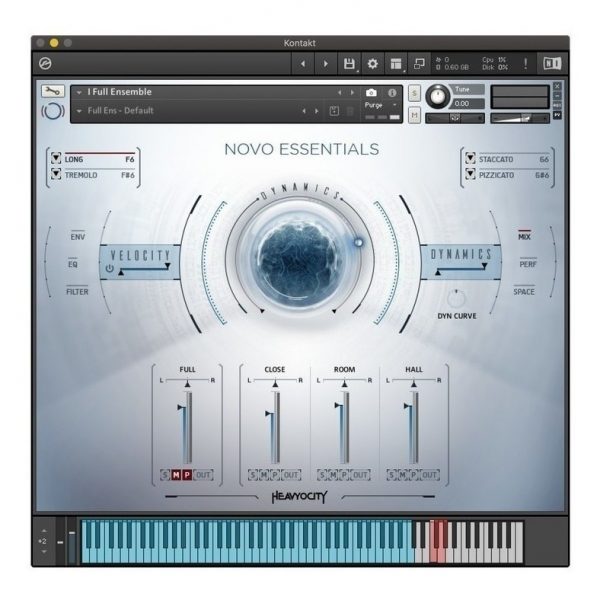
Task: Save snapshot with the disk icon
Action: [334, 111]
